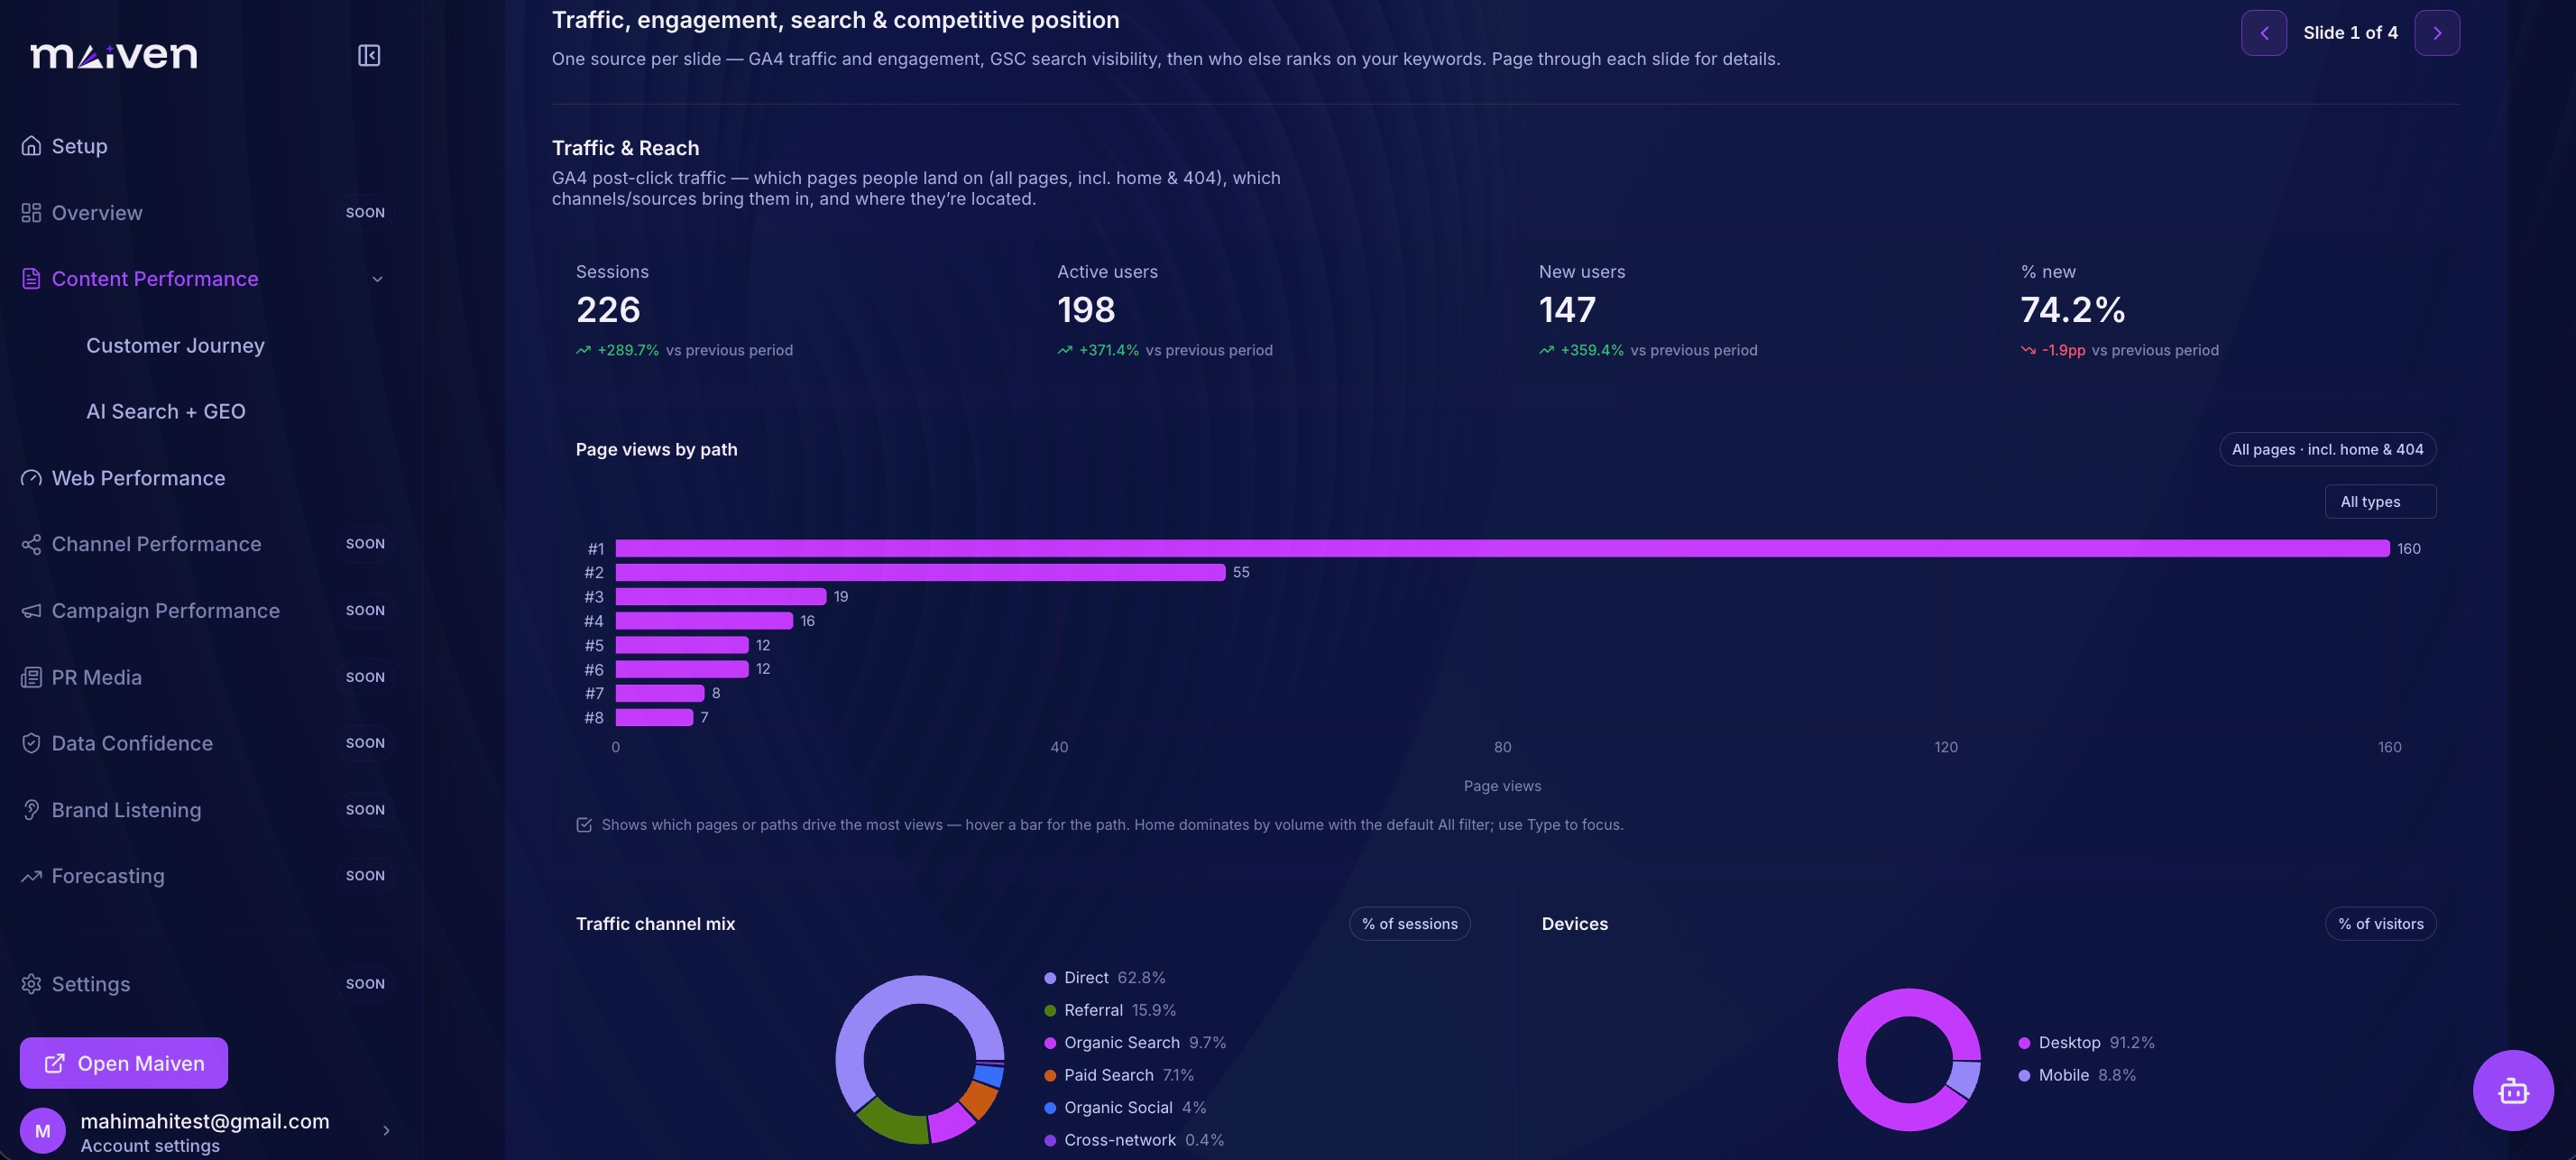Open the AI Search + GEO item
The width and height of the screenshot is (2576, 1160).
coord(166,411)
